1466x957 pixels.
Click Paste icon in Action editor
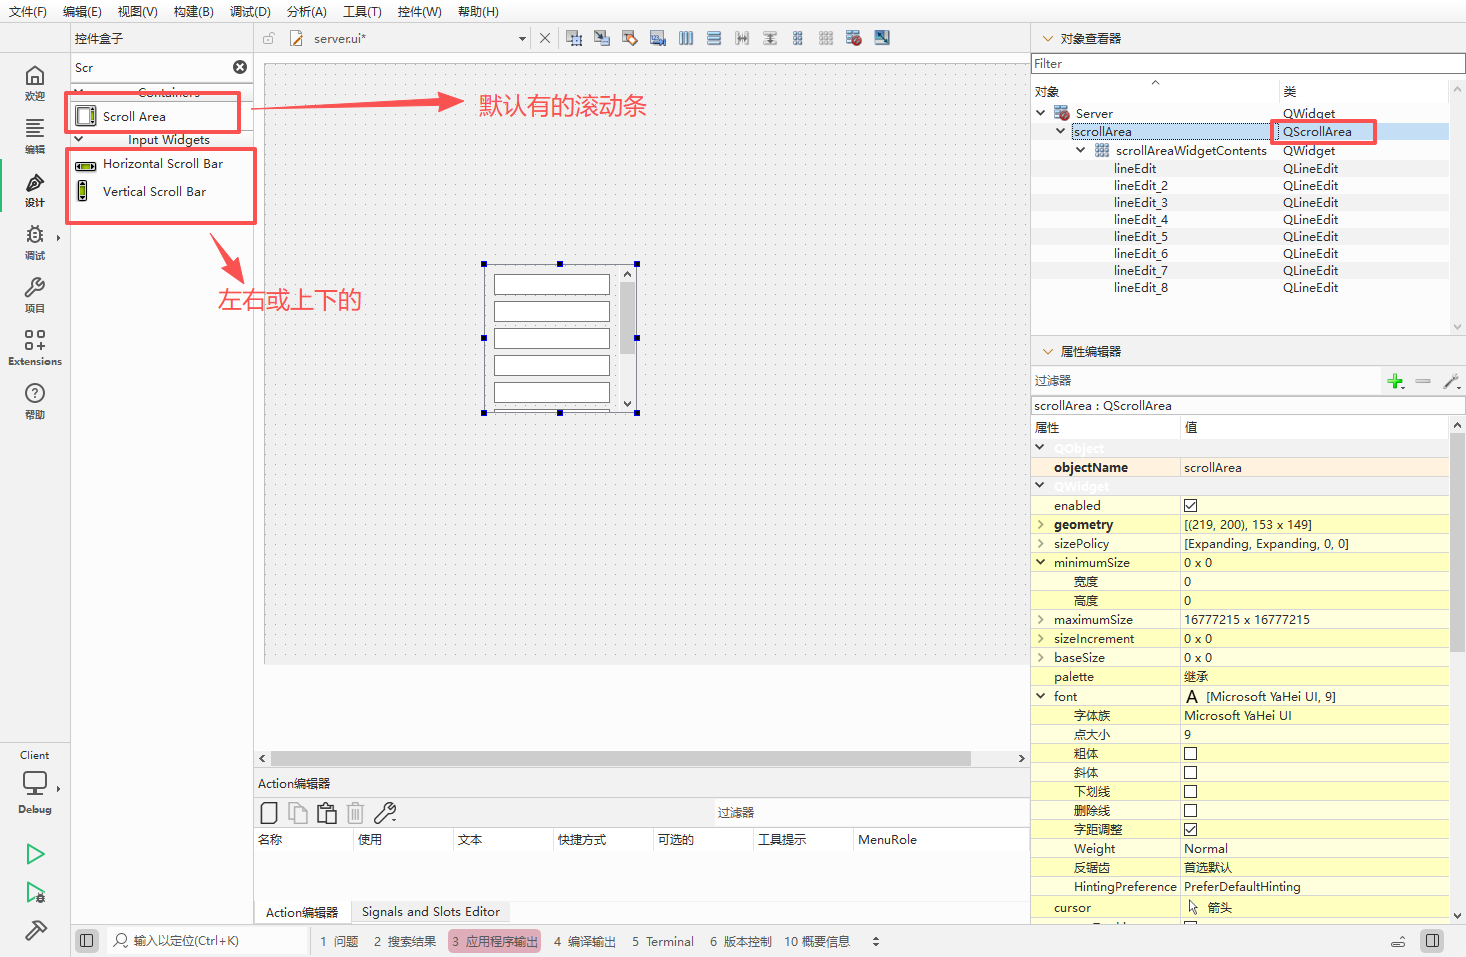pyautogui.click(x=327, y=813)
